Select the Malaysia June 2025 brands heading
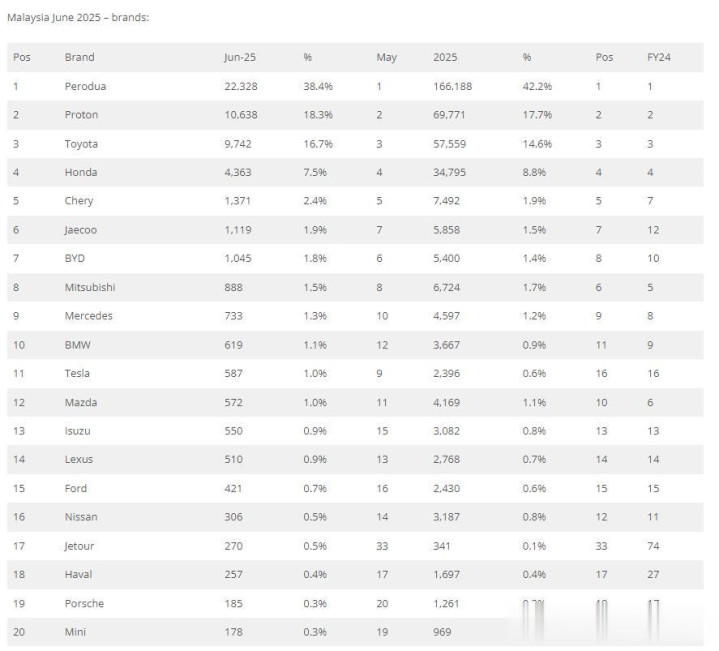This screenshot has height=651, width=719. 78,17
